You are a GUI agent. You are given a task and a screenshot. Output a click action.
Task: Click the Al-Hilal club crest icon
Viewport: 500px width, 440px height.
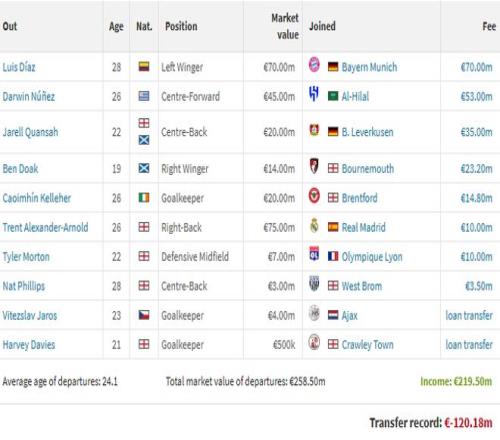(x=314, y=94)
